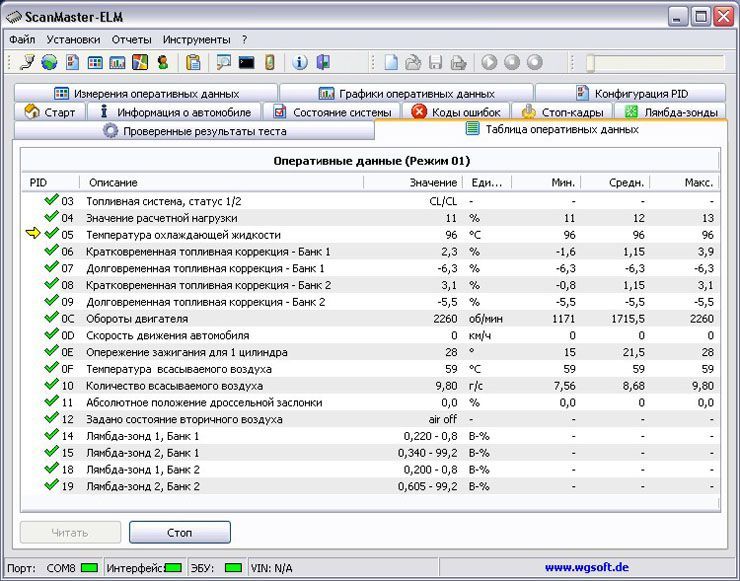Toggle green checkmark for PID 0C engine RPM
740x581 pixels.
pyautogui.click(x=51, y=318)
